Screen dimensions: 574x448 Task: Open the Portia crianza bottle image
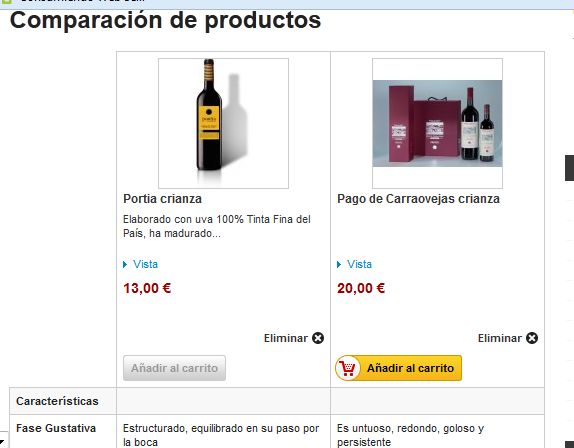pos(223,123)
